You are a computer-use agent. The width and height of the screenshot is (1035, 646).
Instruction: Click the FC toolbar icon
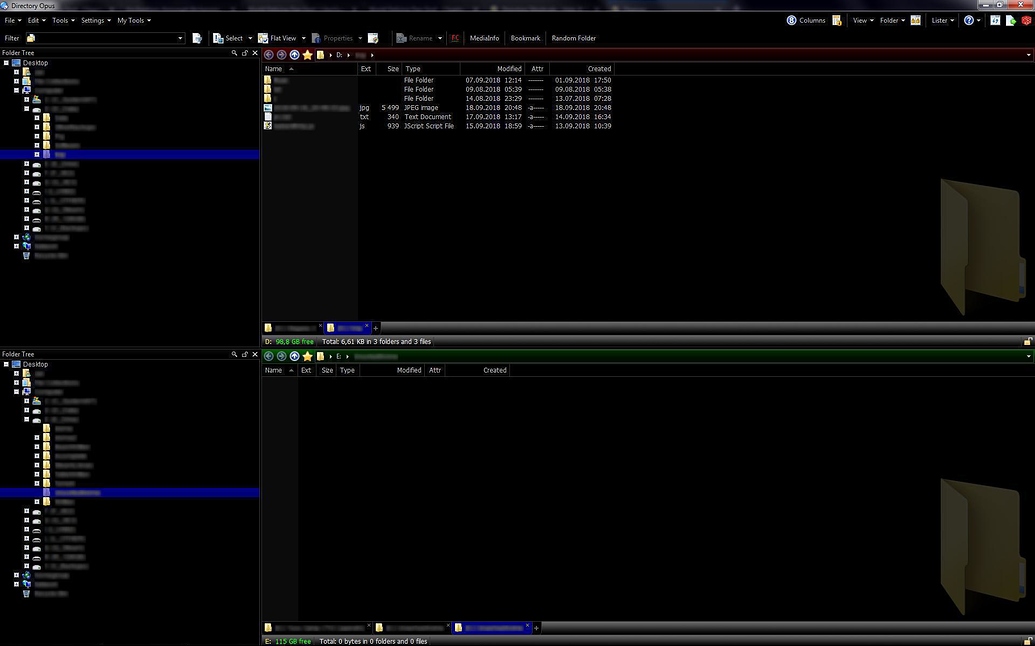point(455,38)
